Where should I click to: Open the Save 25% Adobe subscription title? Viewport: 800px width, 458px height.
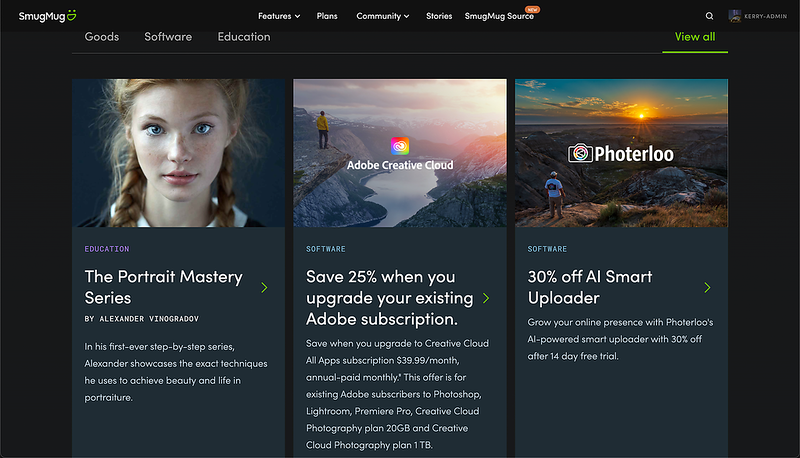click(x=389, y=298)
